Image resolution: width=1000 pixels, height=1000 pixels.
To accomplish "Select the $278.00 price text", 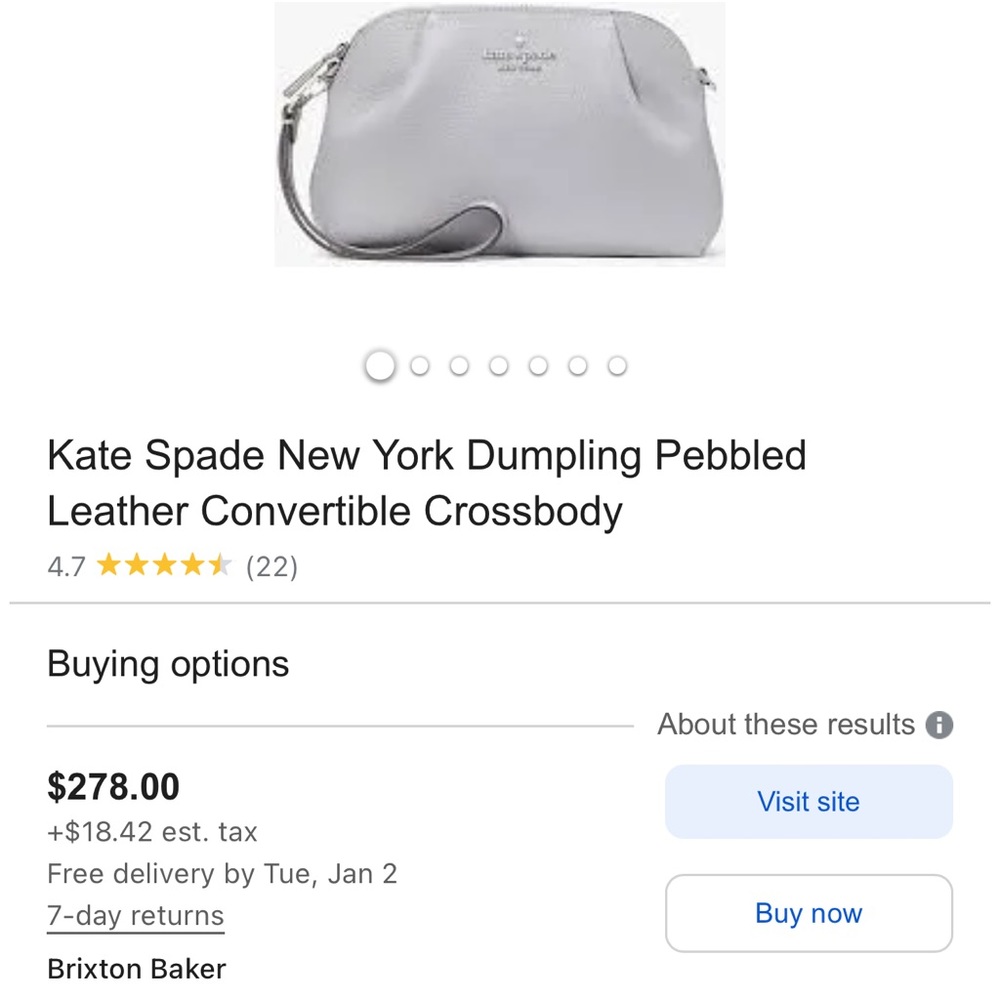I will (x=113, y=787).
